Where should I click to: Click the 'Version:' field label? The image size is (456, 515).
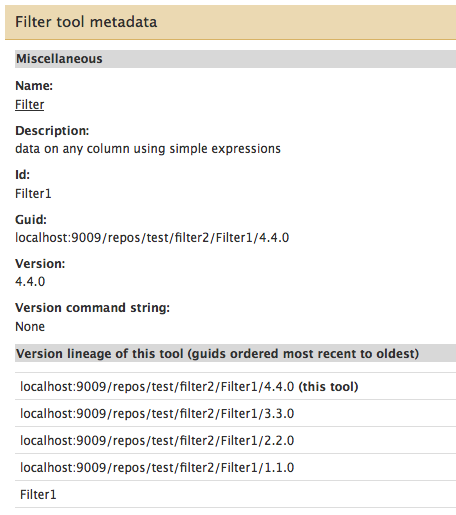click(x=40, y=264)
